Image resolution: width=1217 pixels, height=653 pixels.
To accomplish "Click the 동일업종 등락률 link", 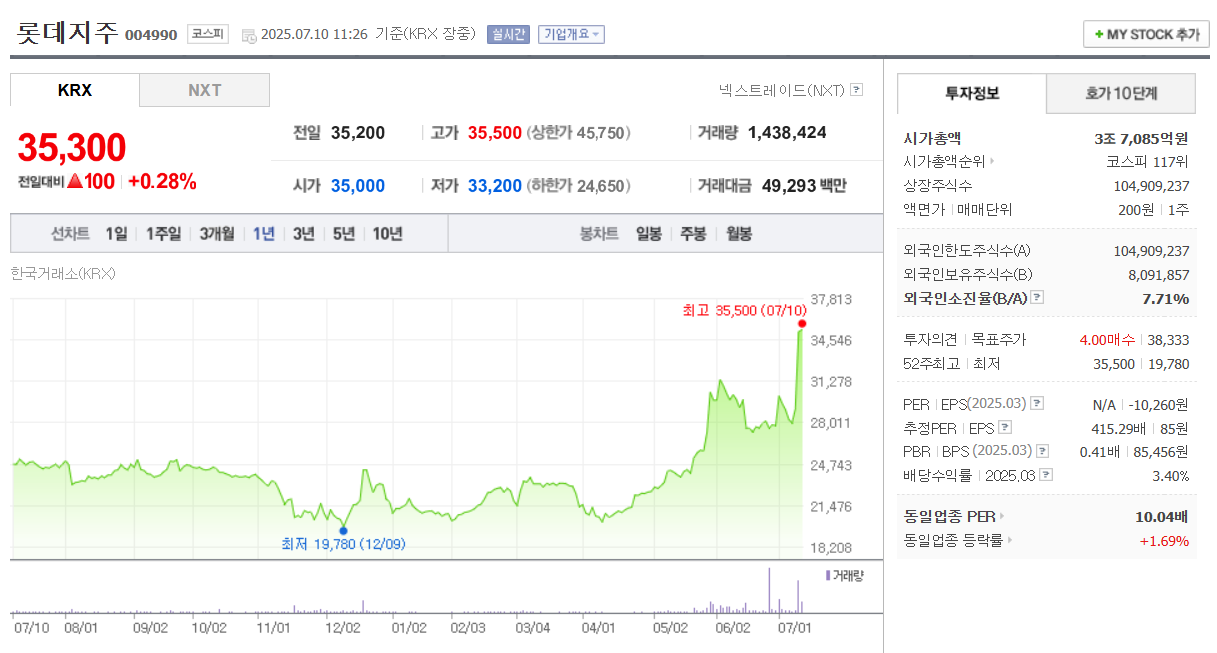I will (x=953, y=541).
